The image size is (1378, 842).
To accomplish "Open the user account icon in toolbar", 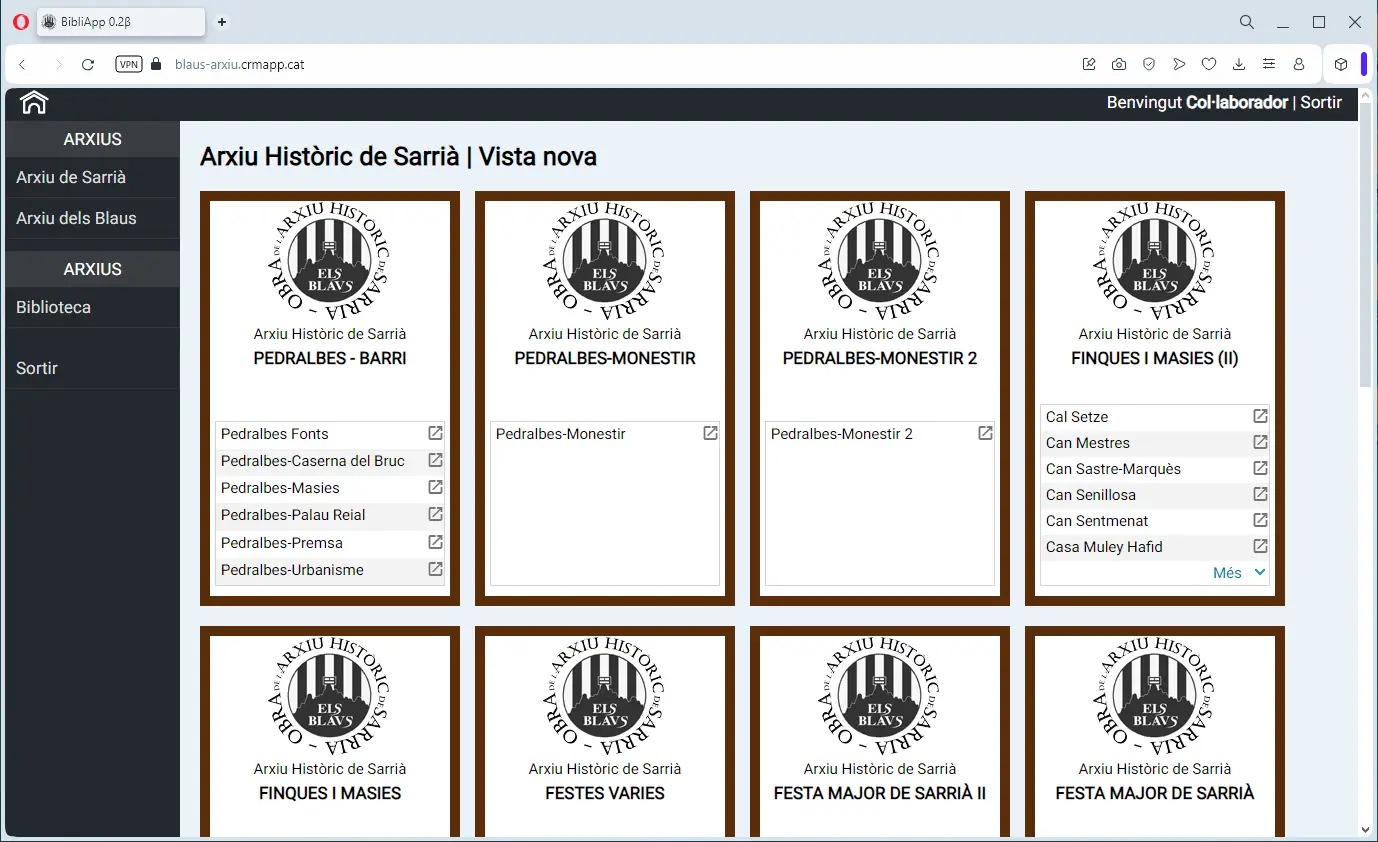I will [1299, 64].
